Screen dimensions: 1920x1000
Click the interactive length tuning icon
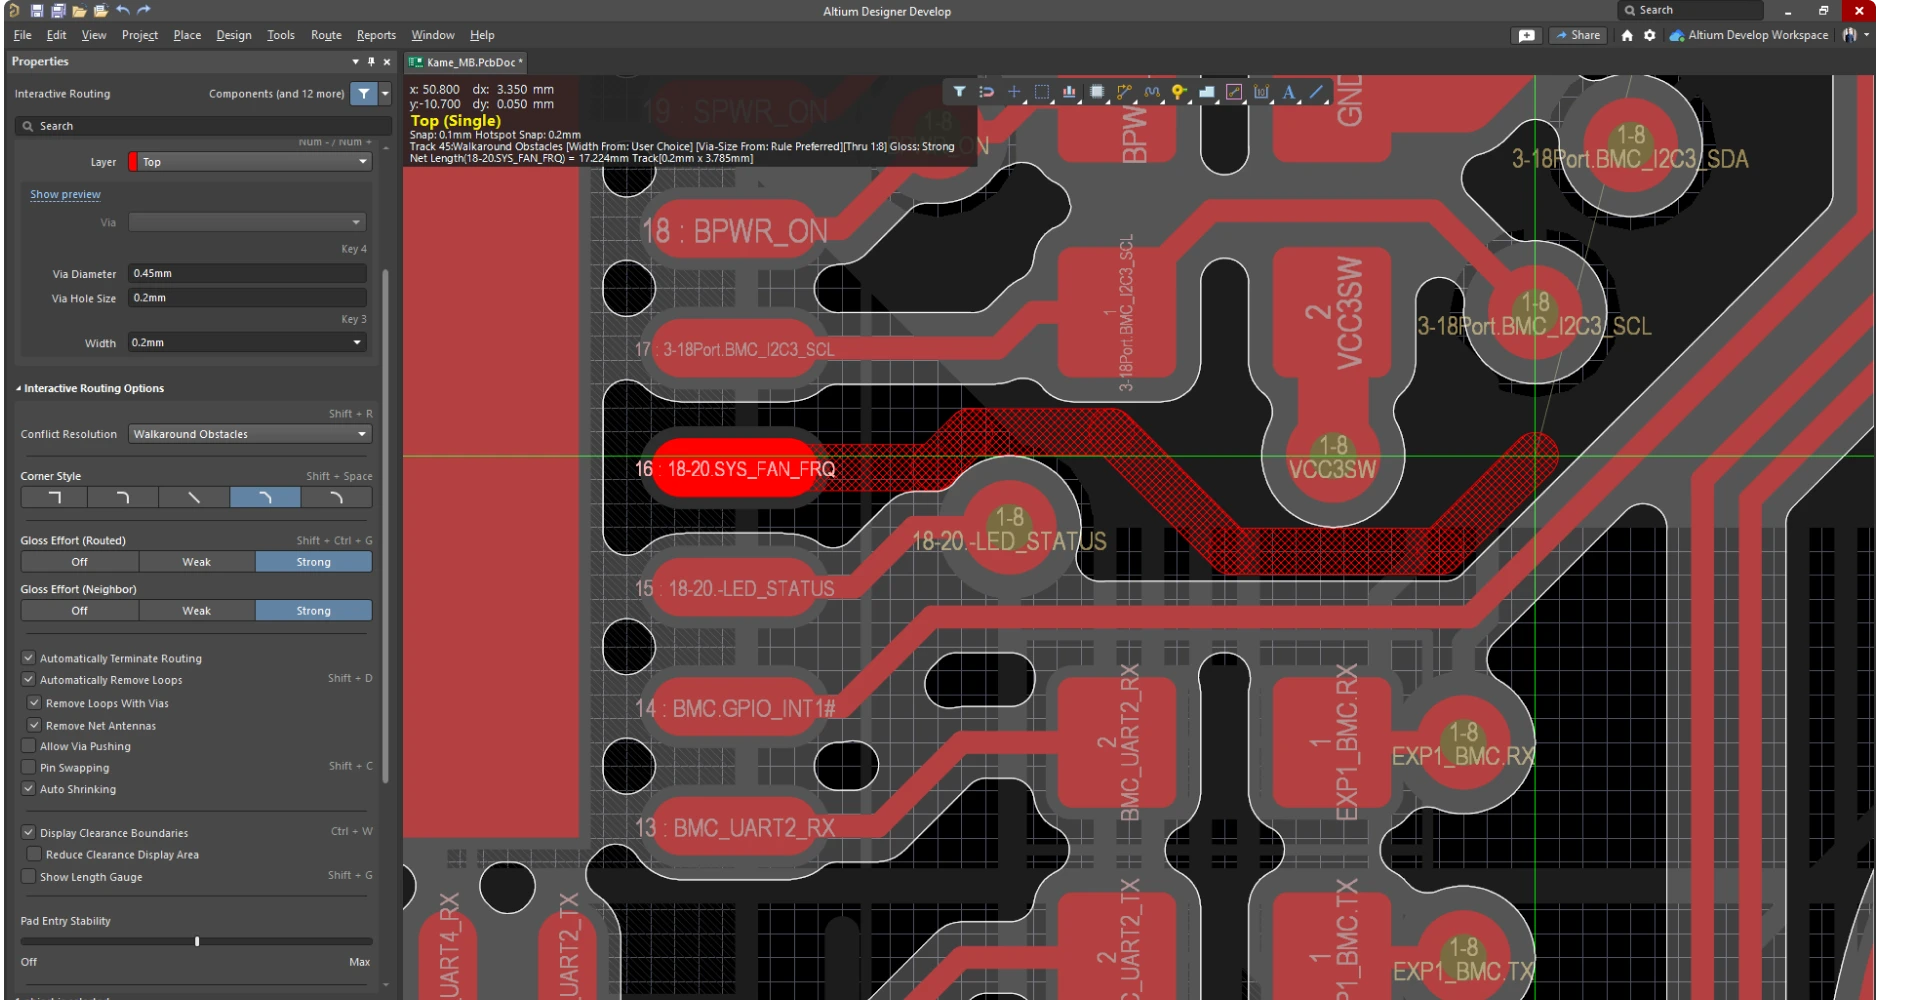pos(1152,92)
